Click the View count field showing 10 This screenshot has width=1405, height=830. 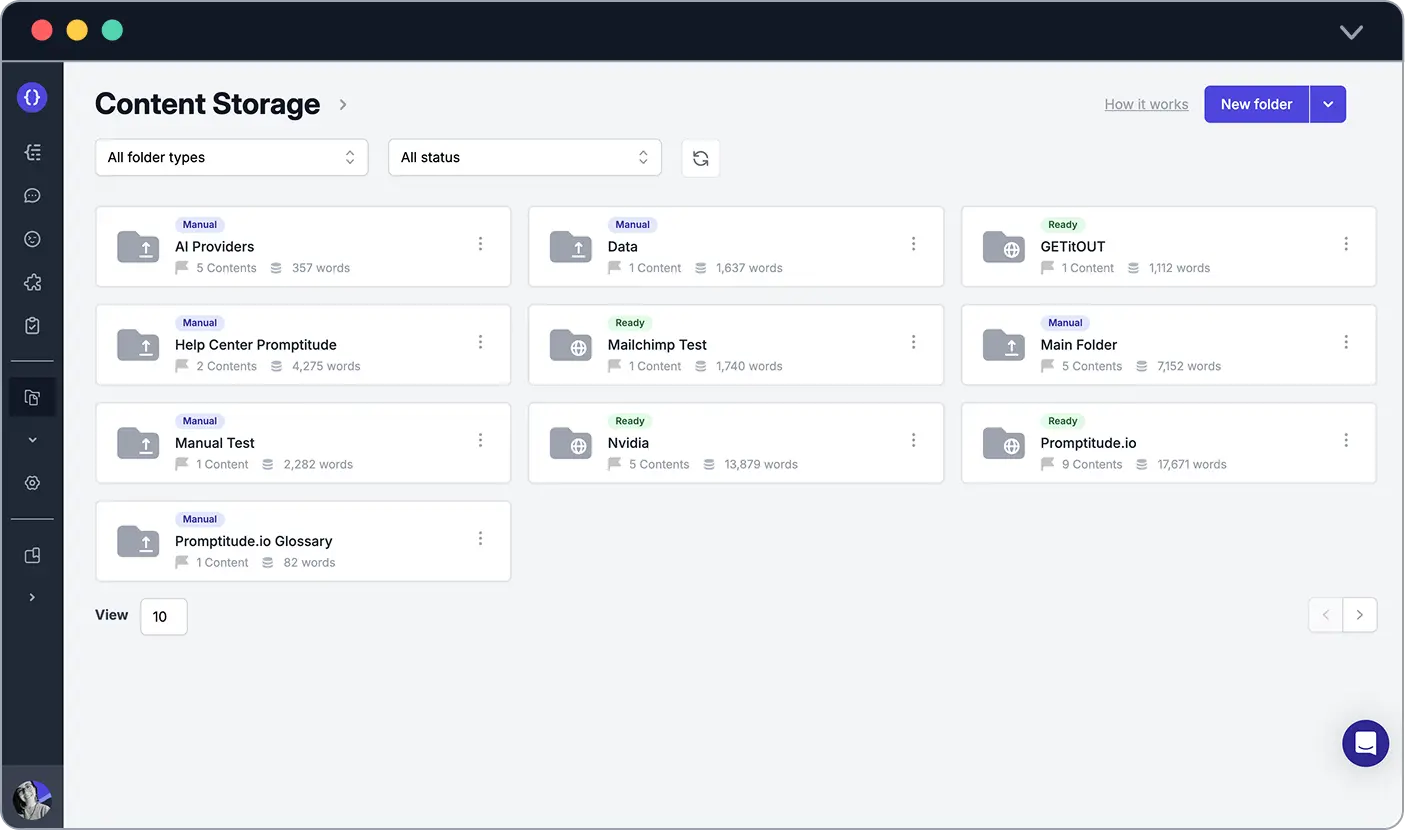pyautogui.click(x=164, y=616)
